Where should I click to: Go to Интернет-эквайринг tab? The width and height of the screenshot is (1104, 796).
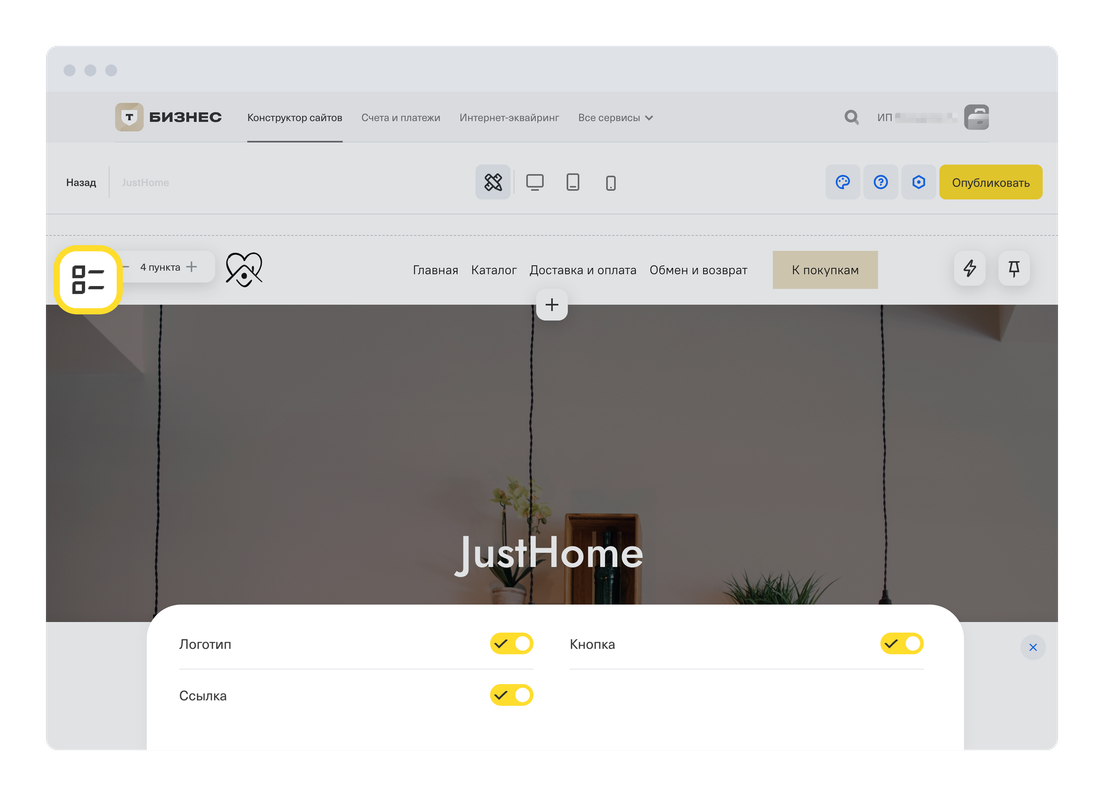point(509,118)
